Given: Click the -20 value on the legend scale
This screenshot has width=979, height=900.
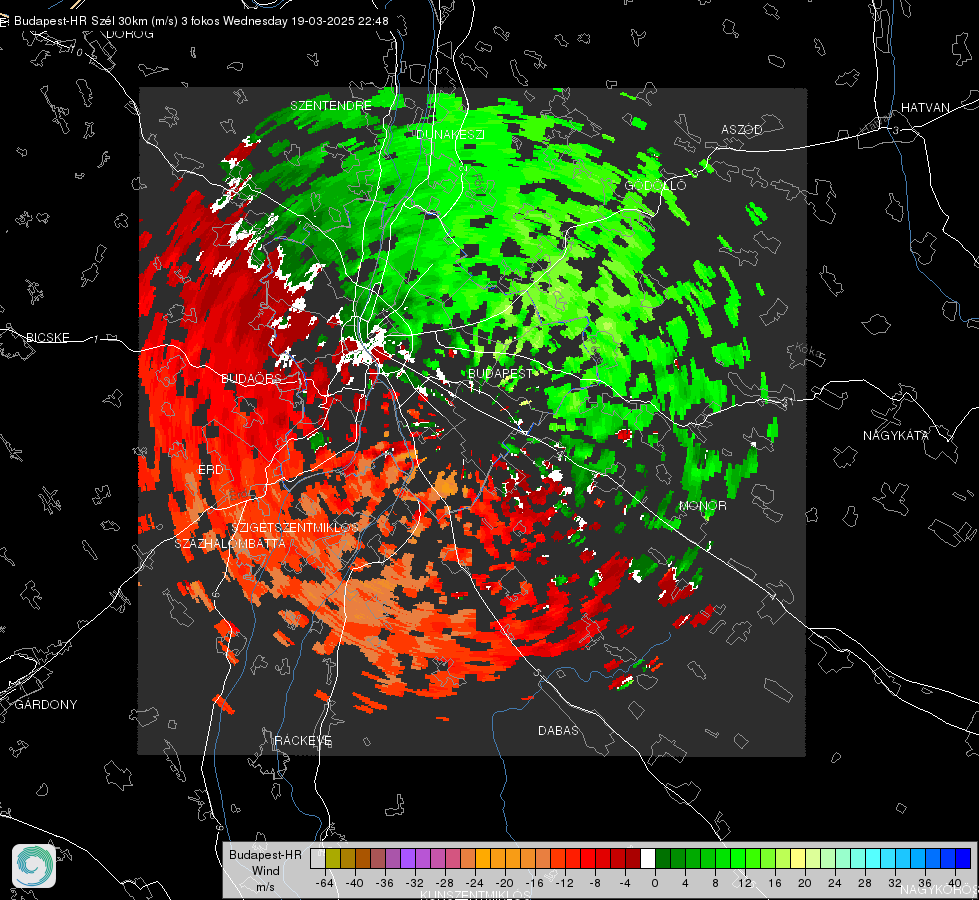Looking at the screenshot, I should coord(504,883).
